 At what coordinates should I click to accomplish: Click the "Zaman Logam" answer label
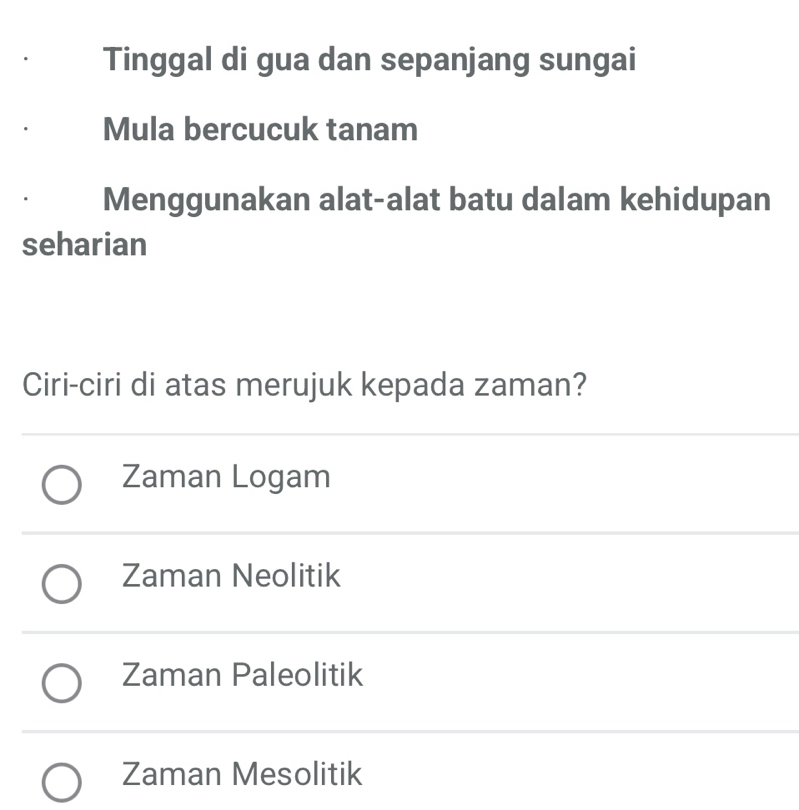pos(225,477)
